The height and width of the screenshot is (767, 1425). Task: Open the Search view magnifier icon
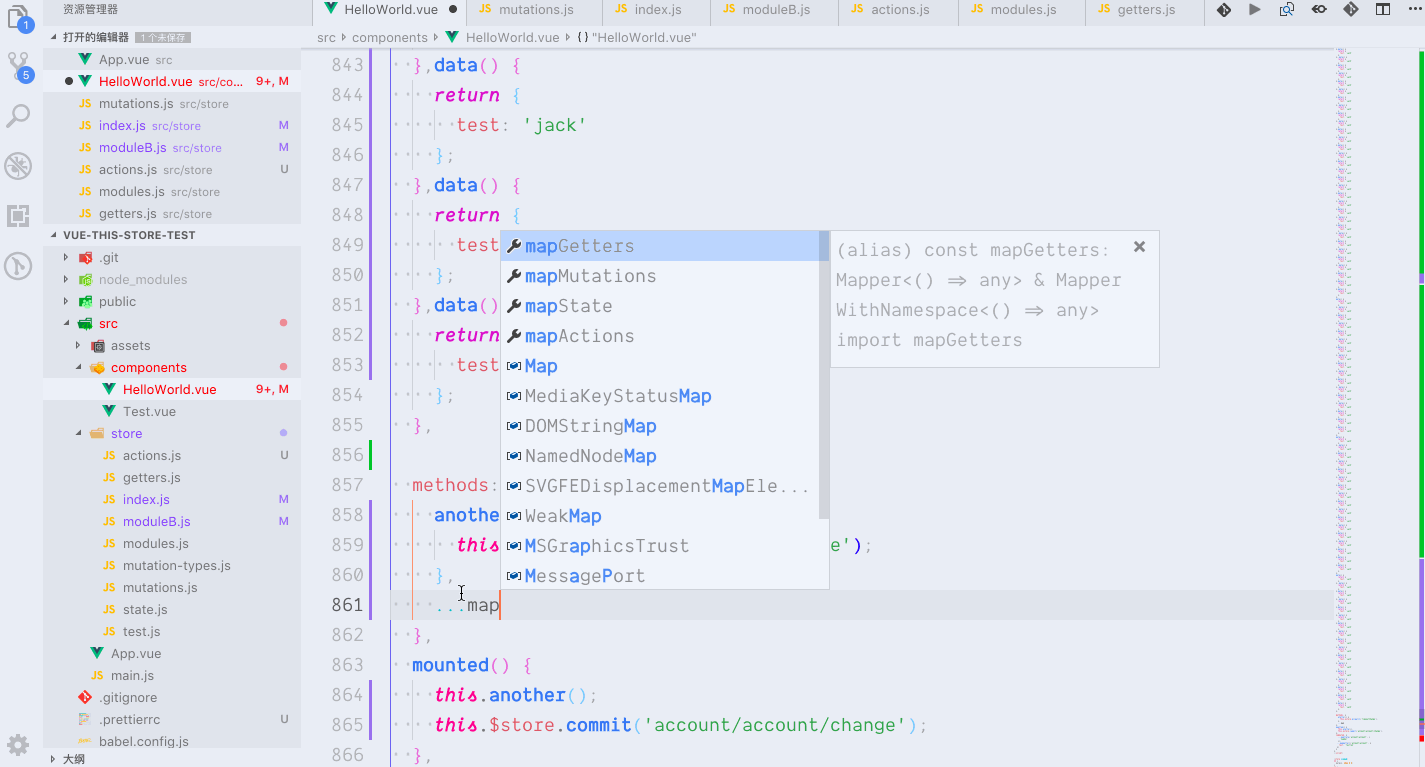click(x=18, y=116)
